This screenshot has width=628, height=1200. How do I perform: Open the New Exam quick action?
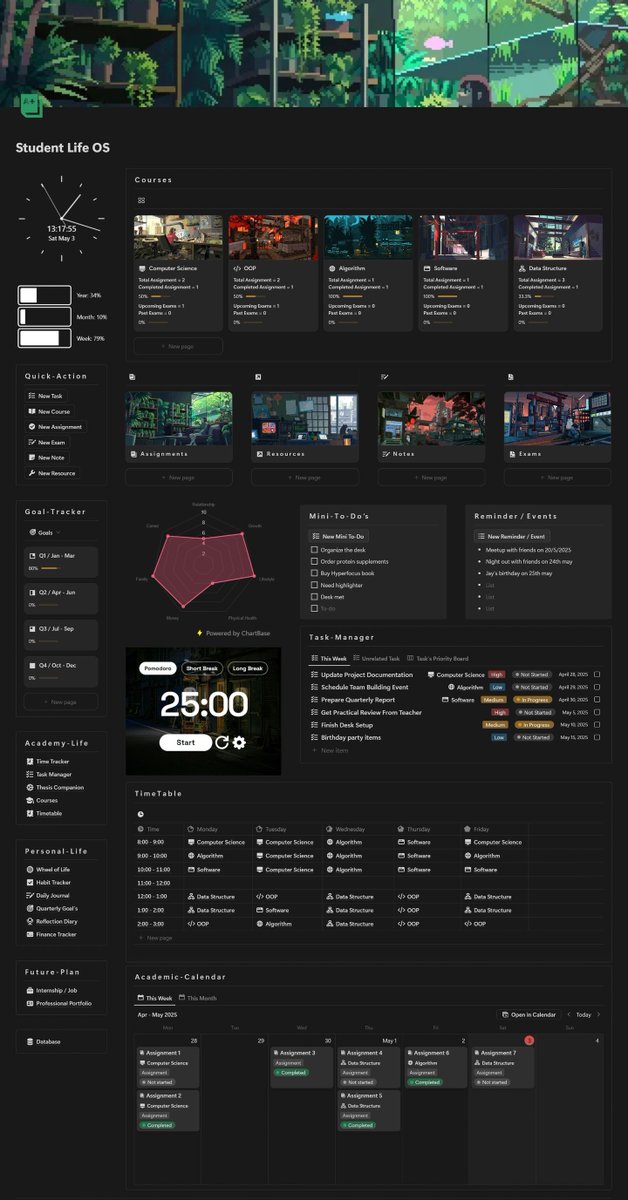tap(47, 442)
